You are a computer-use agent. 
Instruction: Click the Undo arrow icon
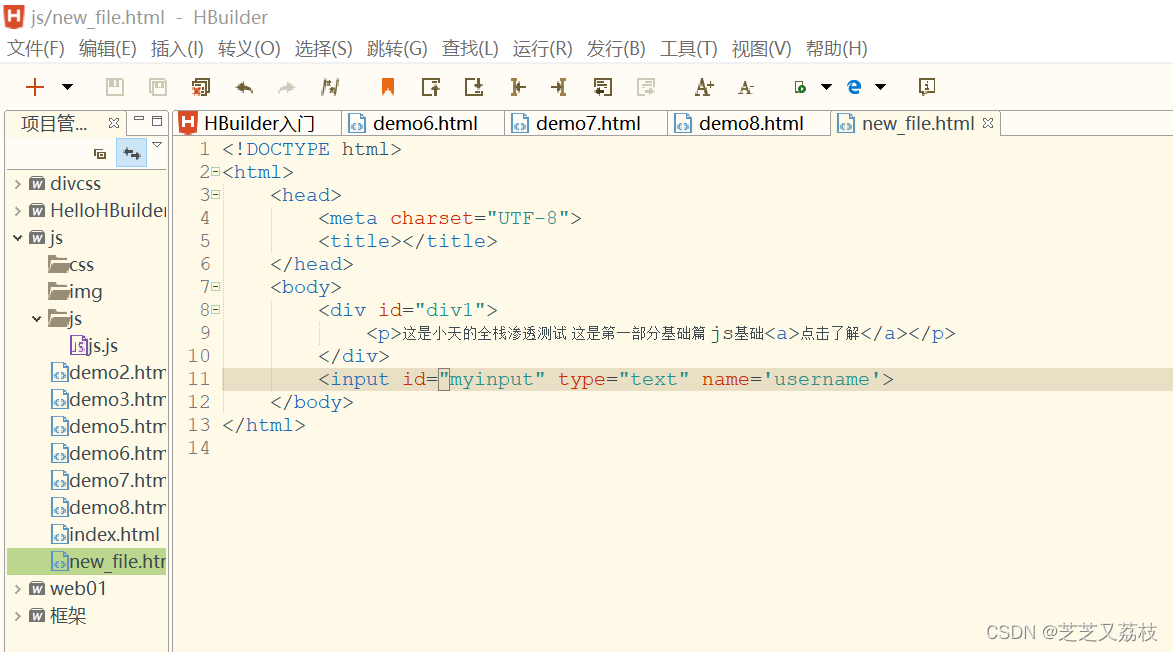pyautogui.click(x=244, y=87)
